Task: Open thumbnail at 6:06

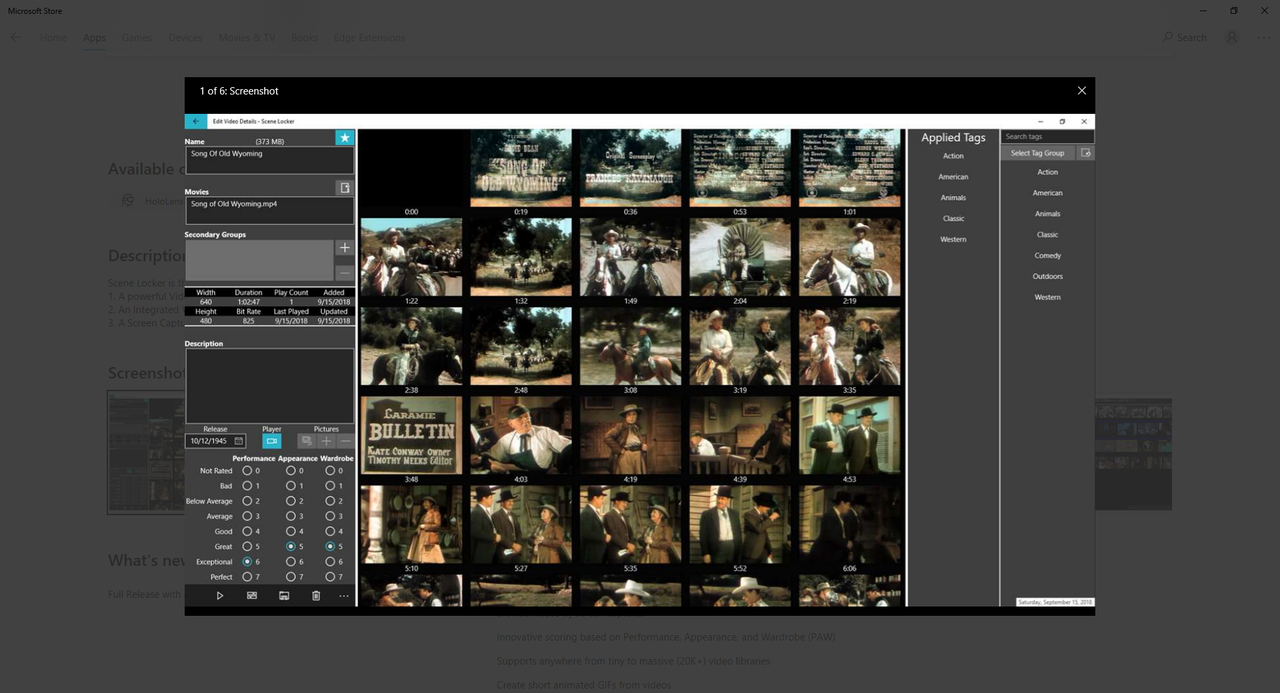Action: [x=849, y=524]
